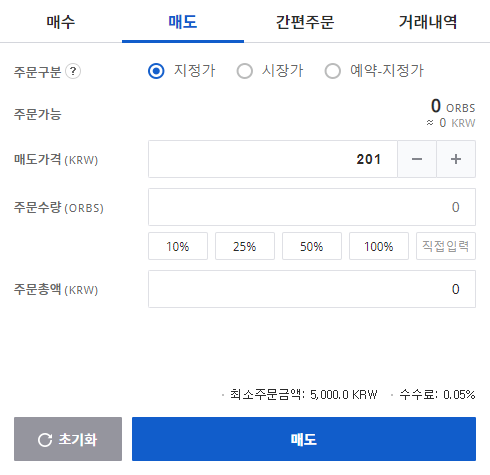Focus the 주문총액 (KRW) input field

pyautogui.click(x=312, y=289)
